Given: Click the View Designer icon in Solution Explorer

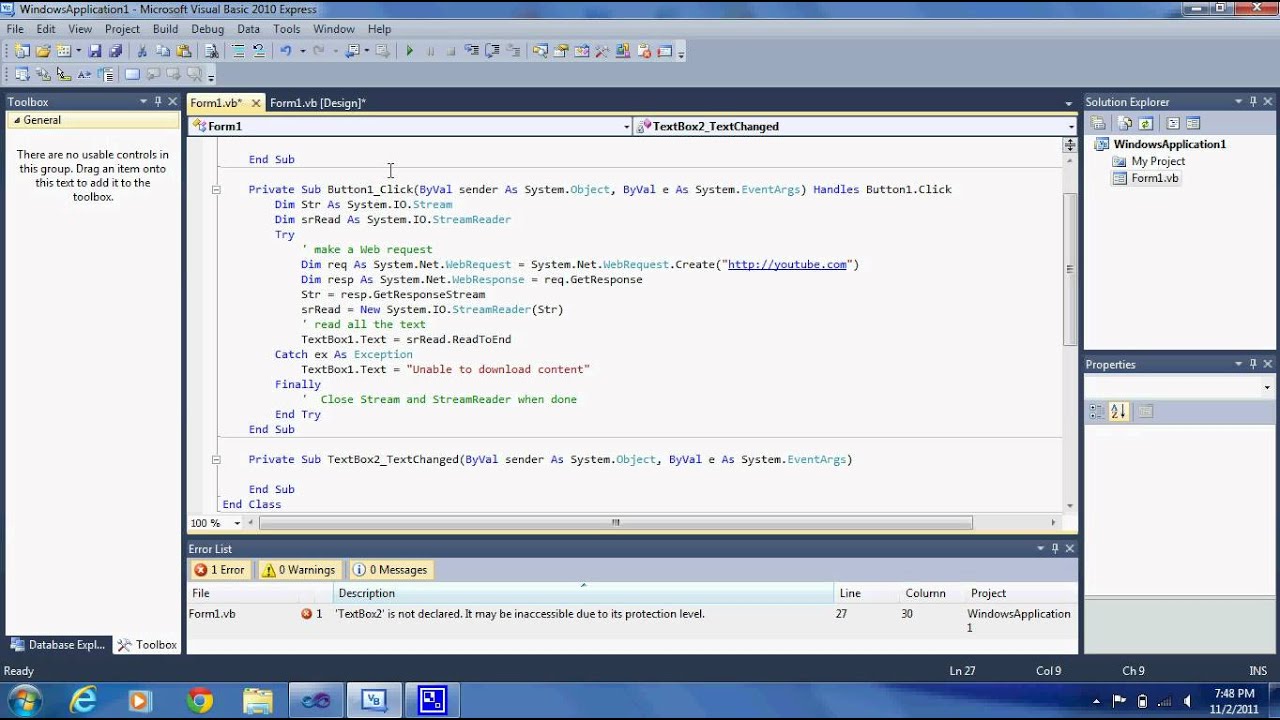Looking at the screenshot, I should pos(1192,123).
